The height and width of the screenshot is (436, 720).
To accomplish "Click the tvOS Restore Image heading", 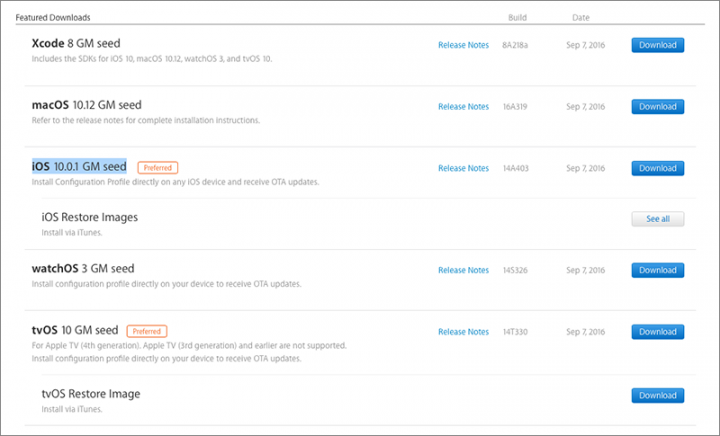I will point(91,394).
